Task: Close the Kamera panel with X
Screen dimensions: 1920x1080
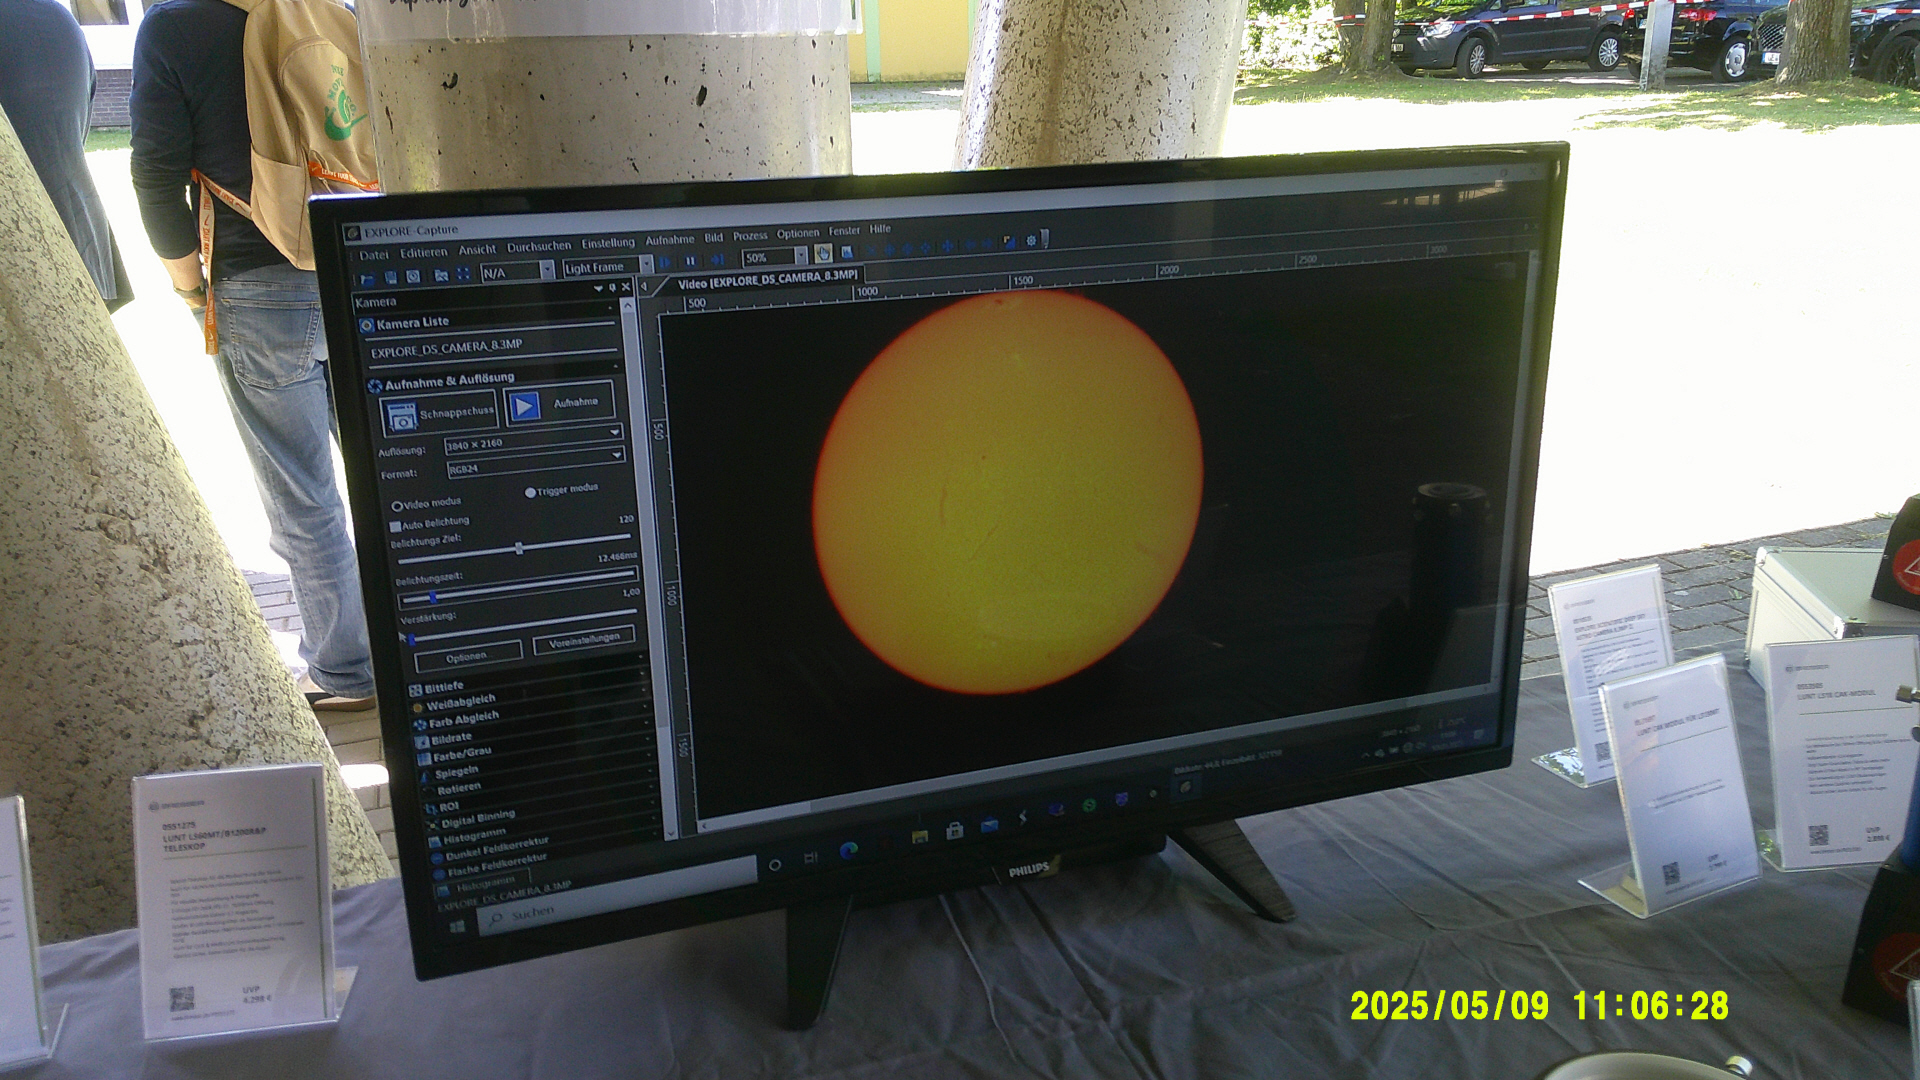Action: point(626,287)
